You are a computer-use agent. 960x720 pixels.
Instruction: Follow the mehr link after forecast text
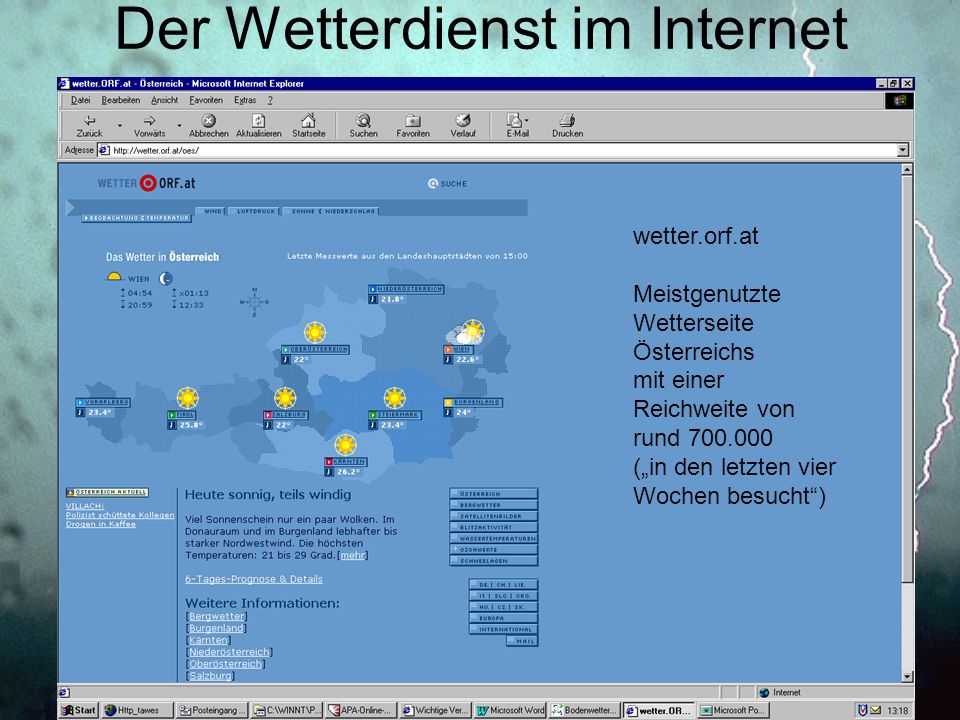coord(353,555)
